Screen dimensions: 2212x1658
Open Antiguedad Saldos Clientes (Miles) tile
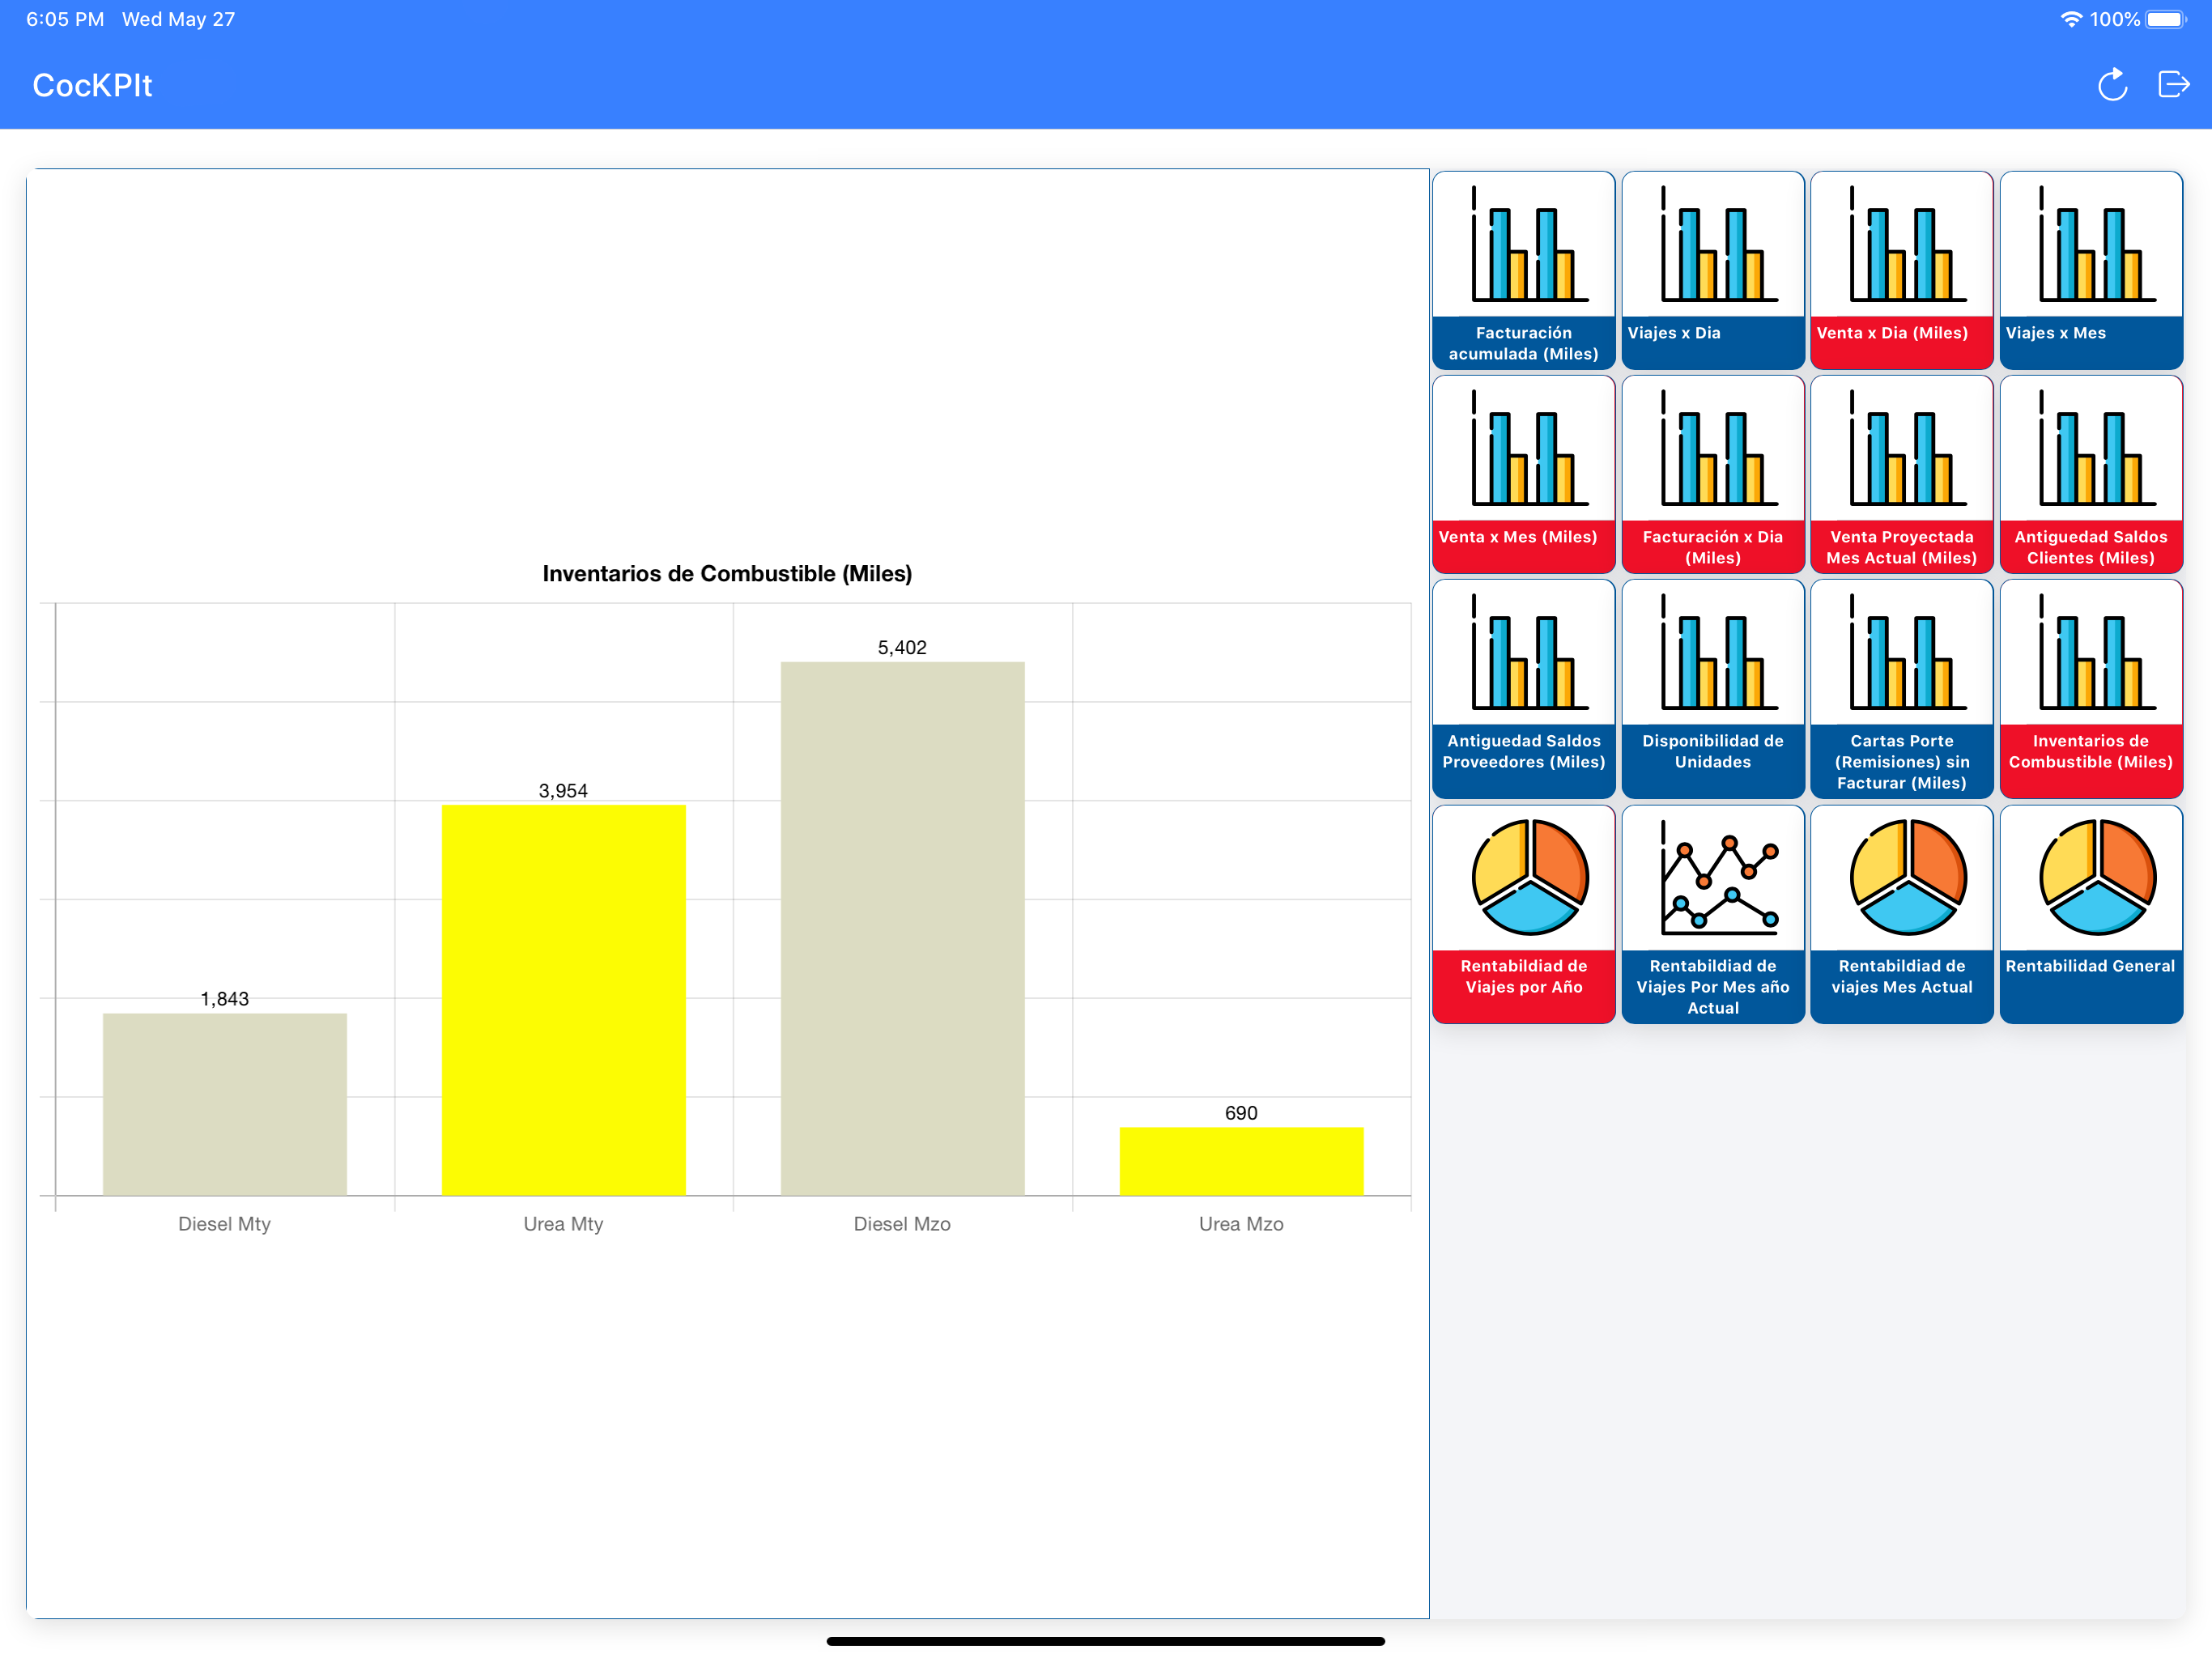pyautogui.click(x=2090, y=474)
